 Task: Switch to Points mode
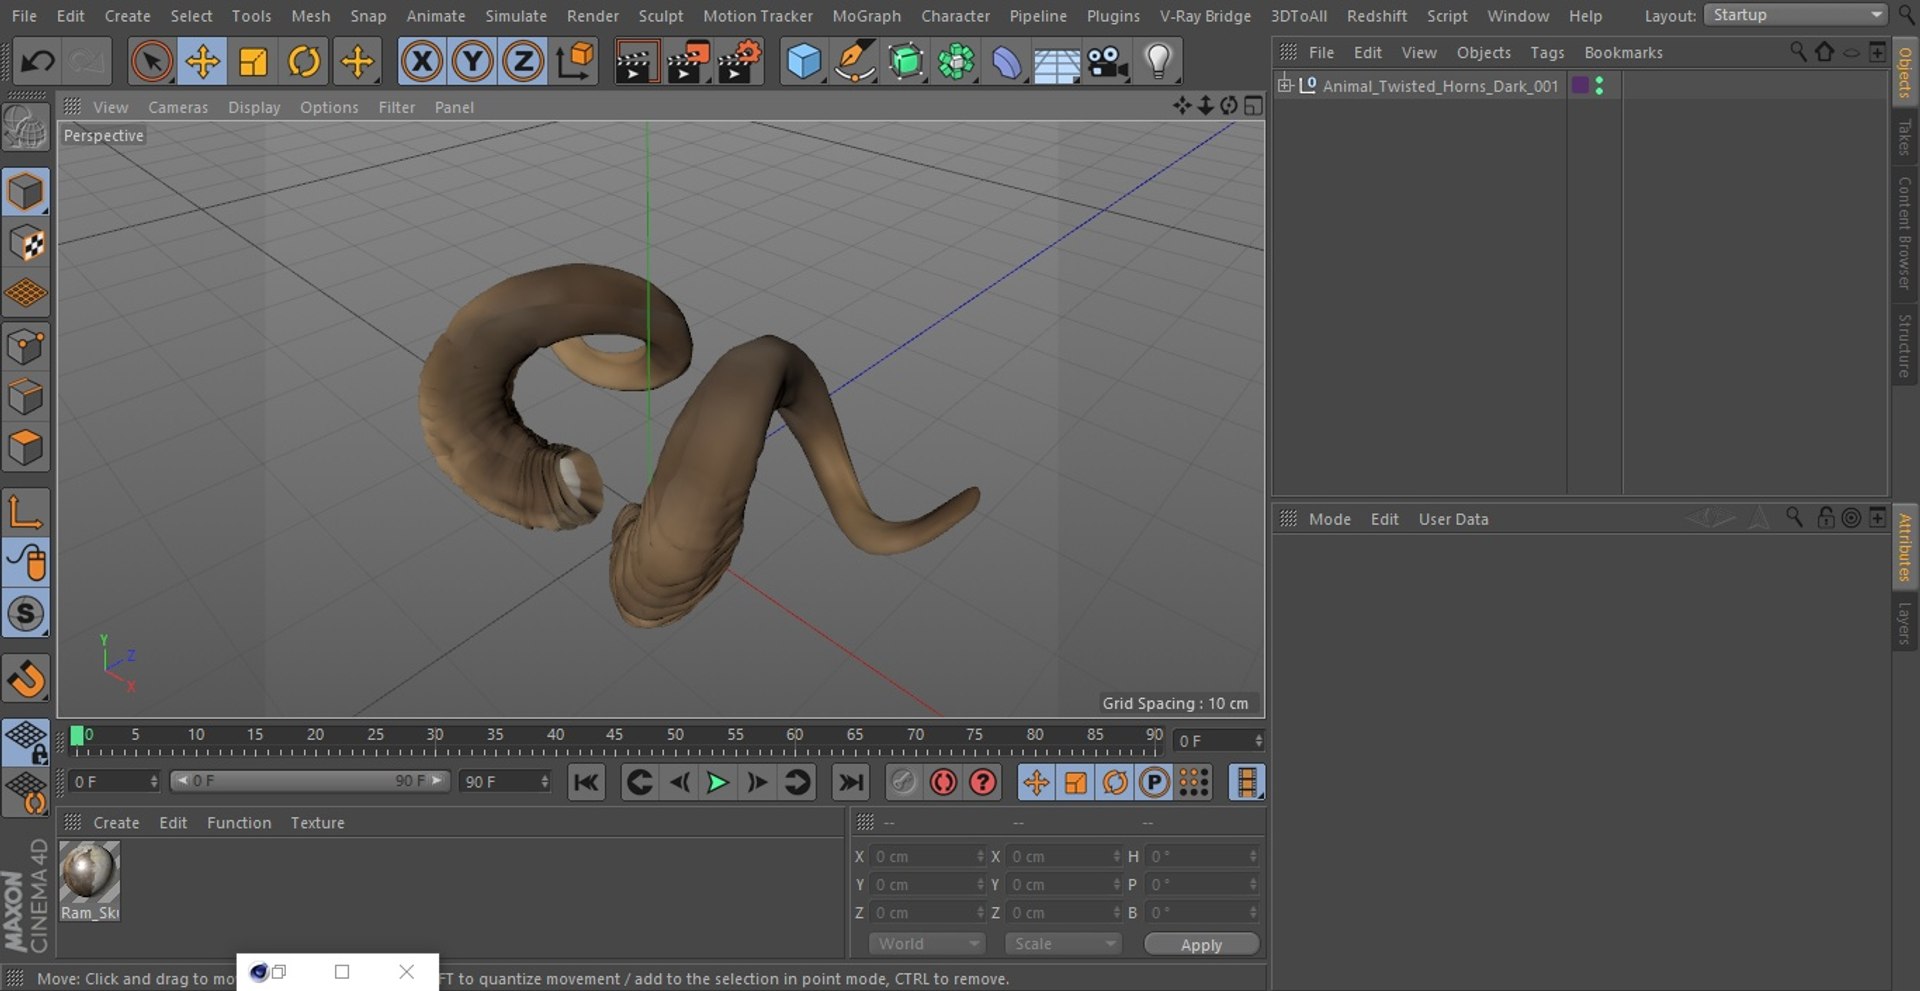coord(25,347)
